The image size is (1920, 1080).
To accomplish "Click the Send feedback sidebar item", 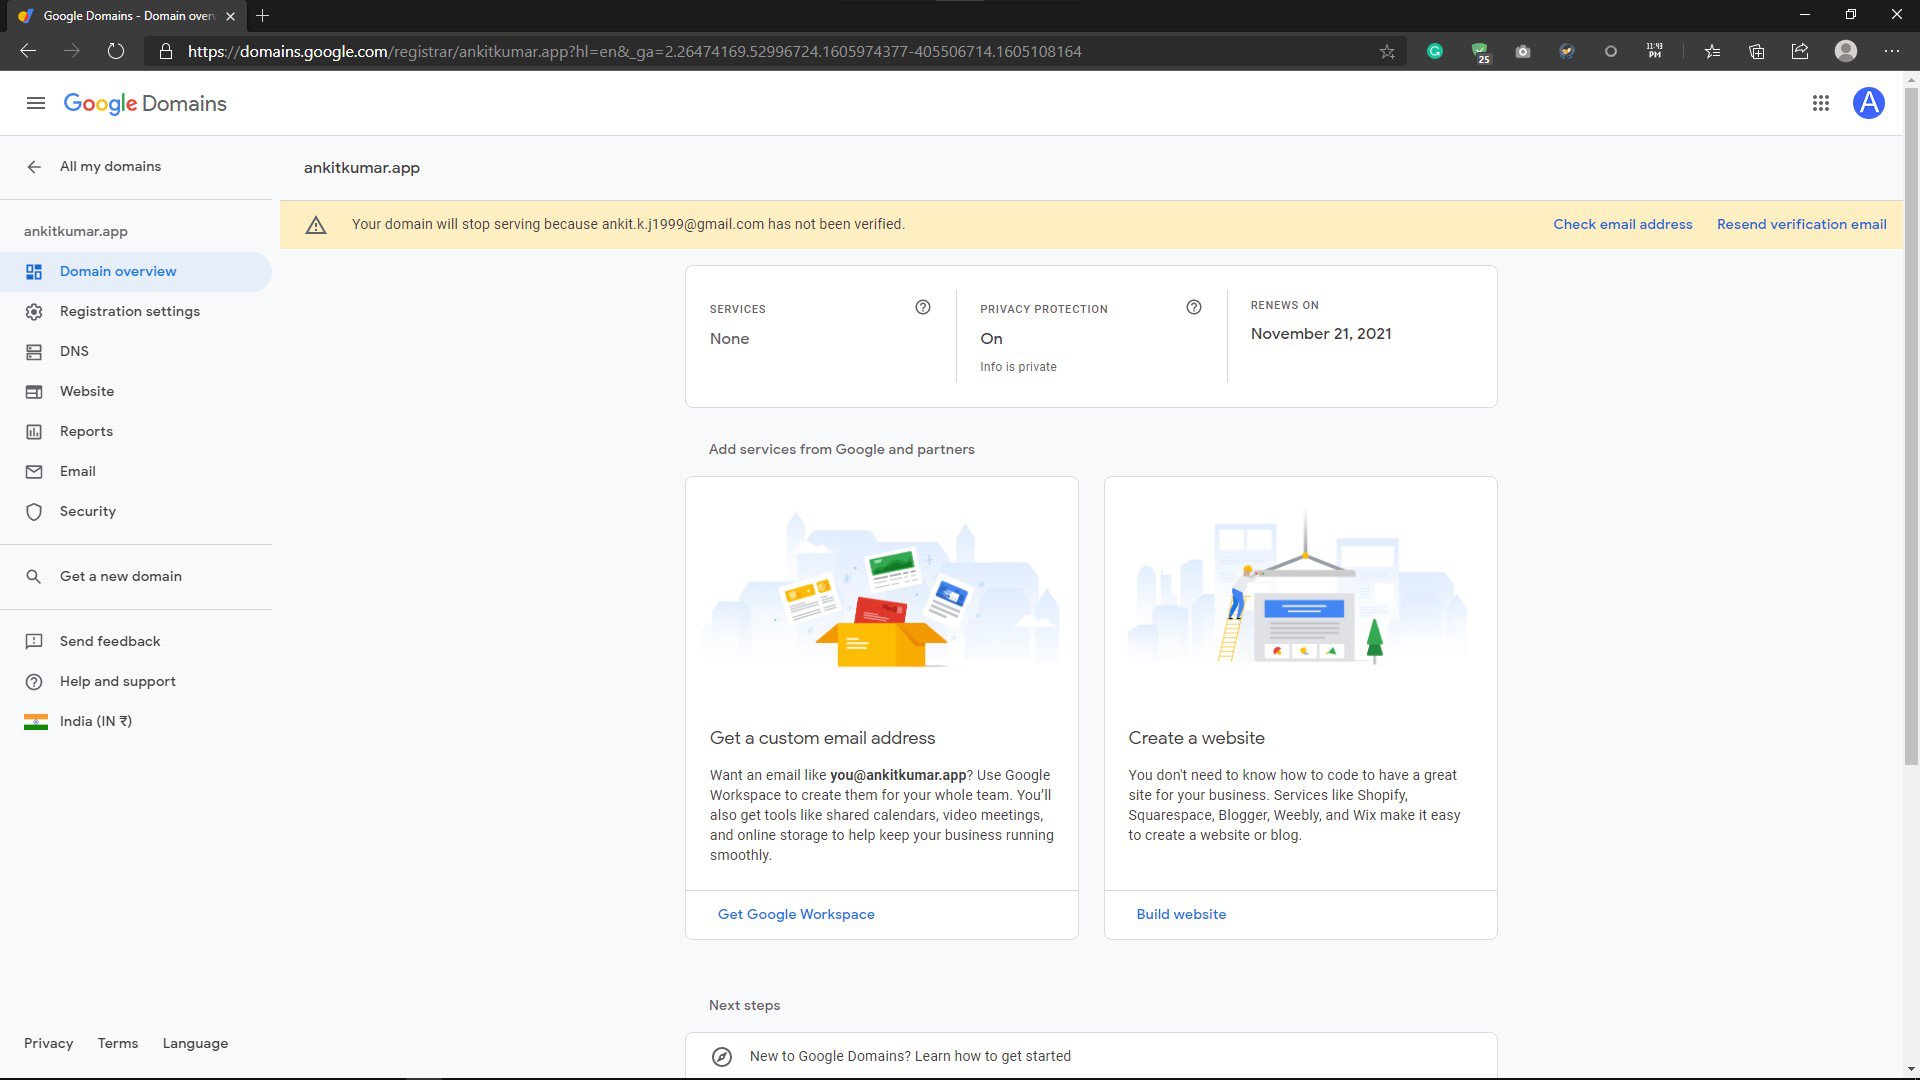I will click(x=111, y=641).
